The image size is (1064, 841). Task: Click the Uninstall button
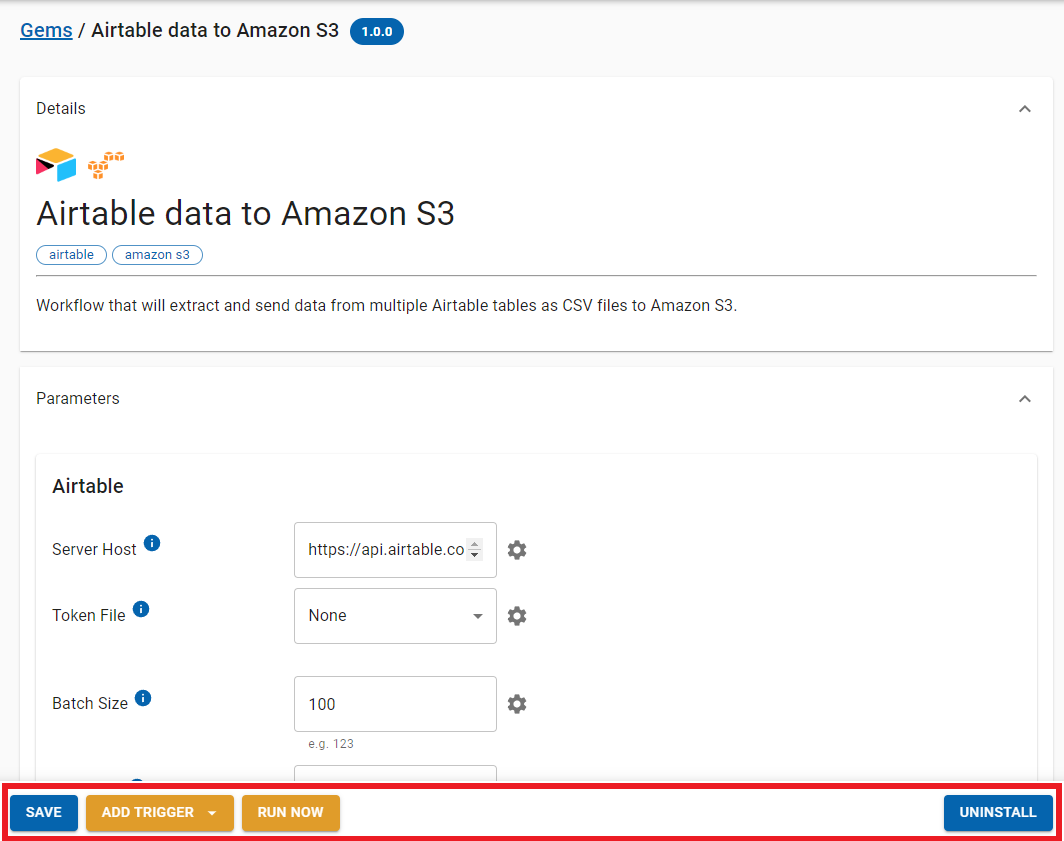point(997,813)
